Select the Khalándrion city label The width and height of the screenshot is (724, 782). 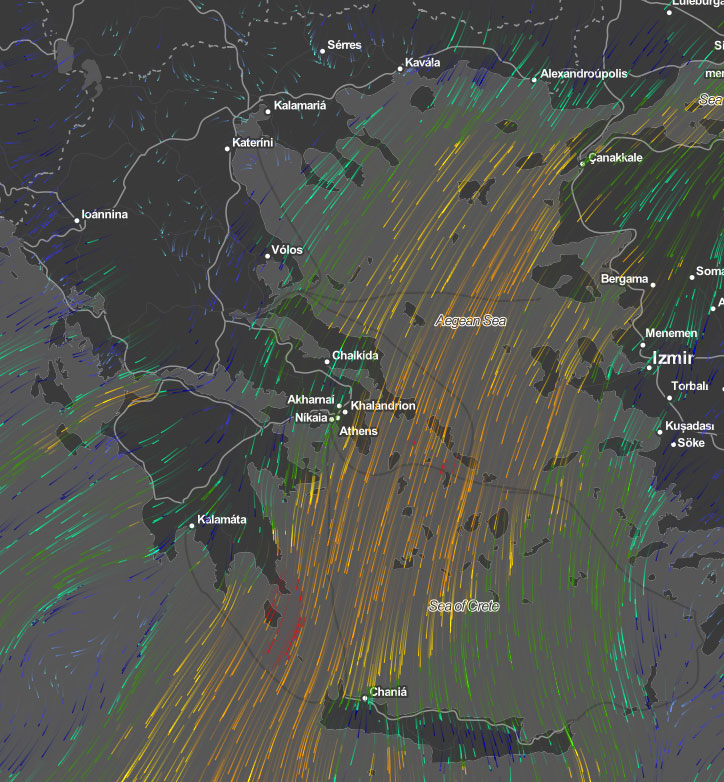383,406
